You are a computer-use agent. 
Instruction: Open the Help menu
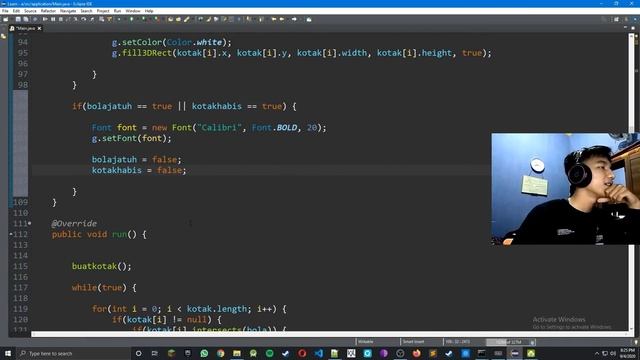pos(149,11)
